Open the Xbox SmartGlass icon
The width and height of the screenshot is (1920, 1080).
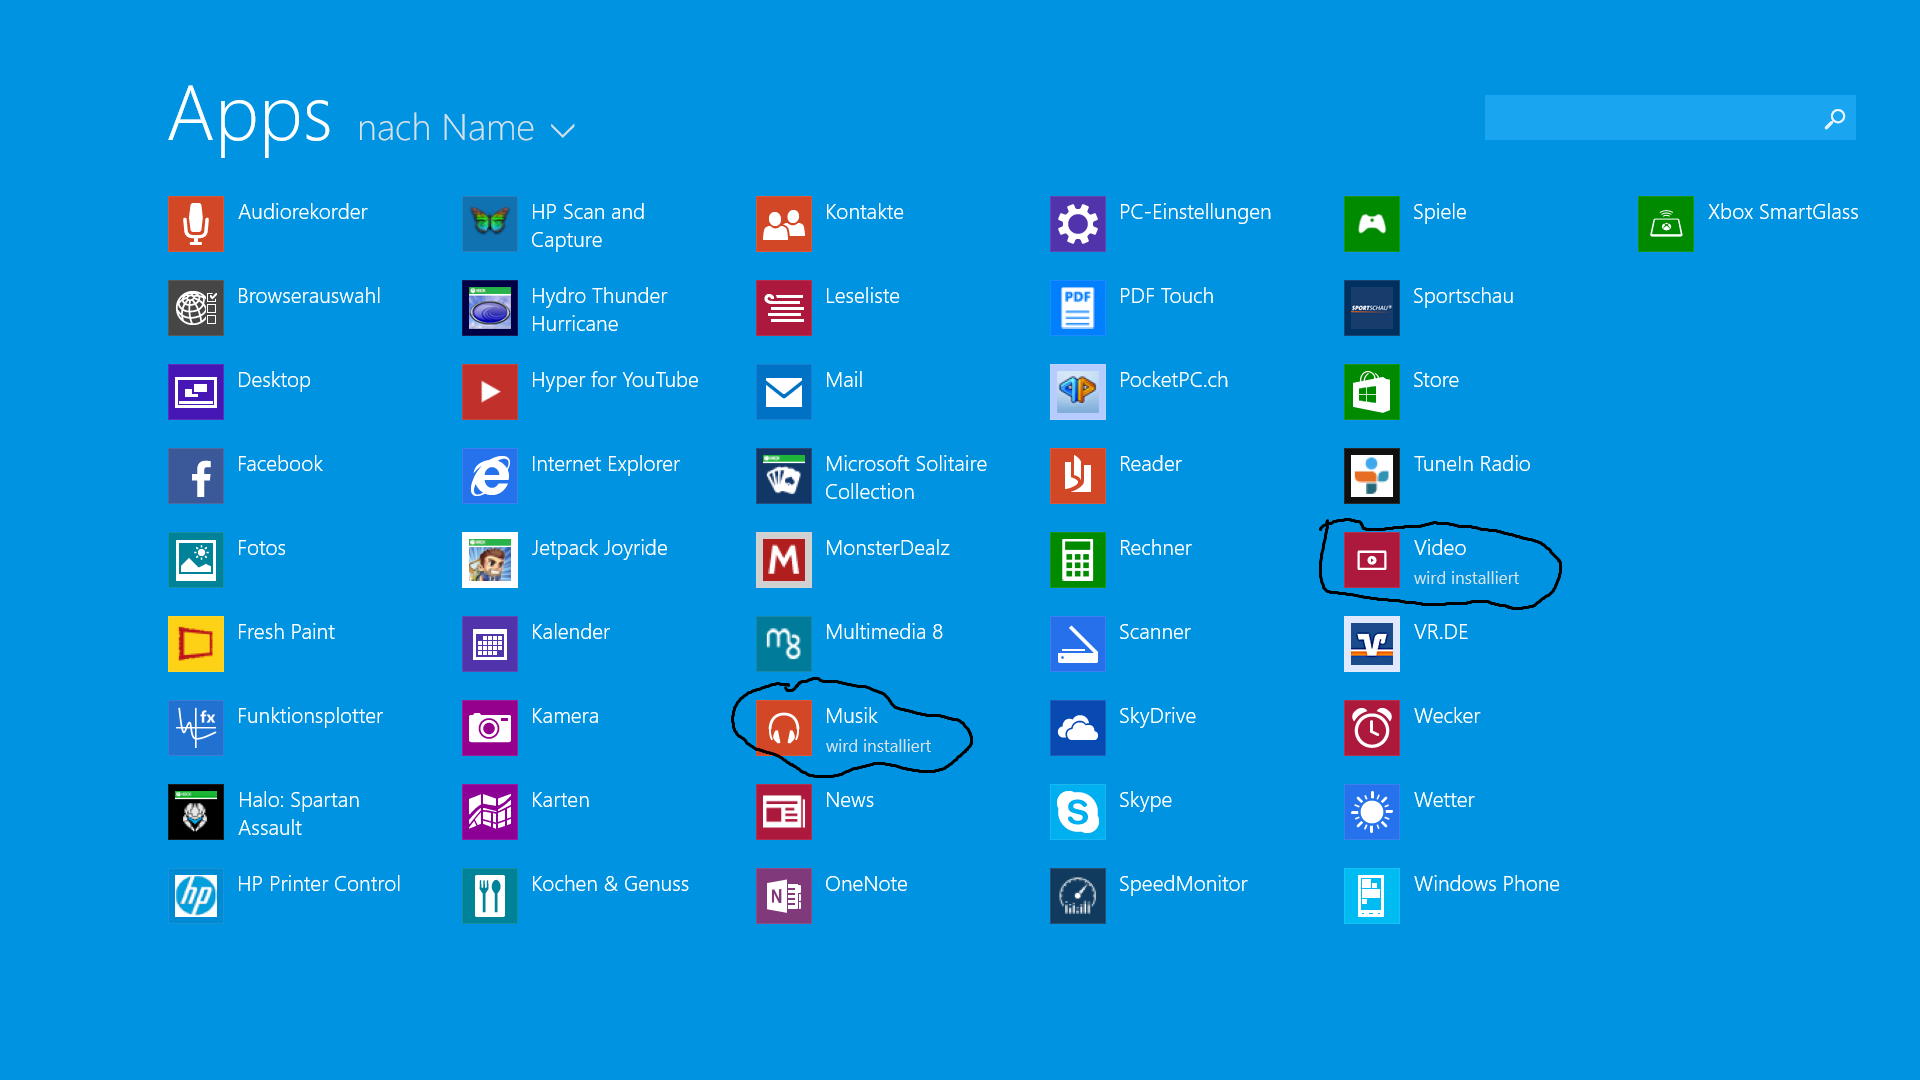1666,224
